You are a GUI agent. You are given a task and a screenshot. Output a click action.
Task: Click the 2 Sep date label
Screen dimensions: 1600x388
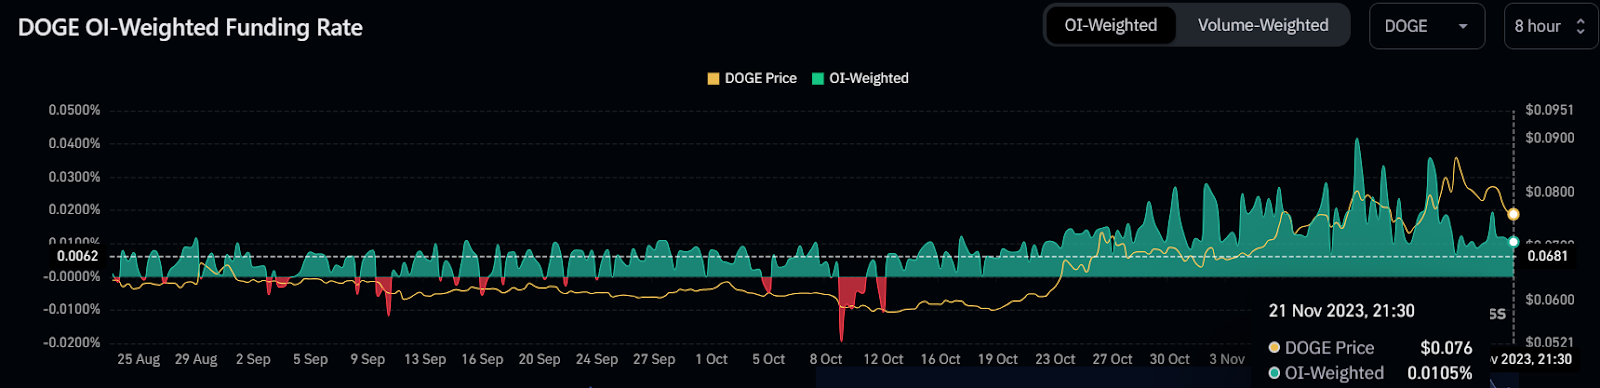253,359
